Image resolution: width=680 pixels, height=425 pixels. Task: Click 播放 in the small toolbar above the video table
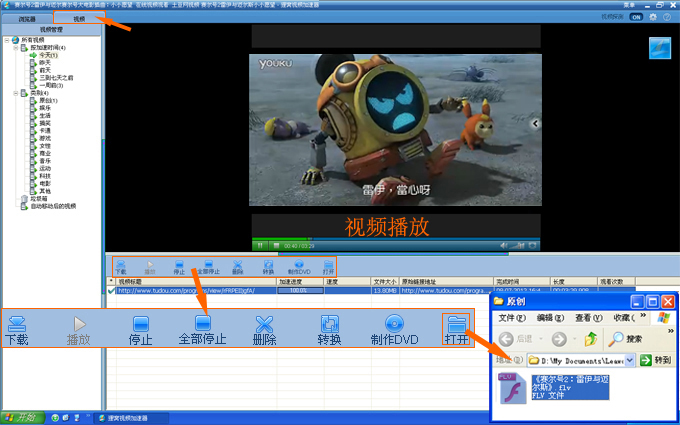point(150,267)
